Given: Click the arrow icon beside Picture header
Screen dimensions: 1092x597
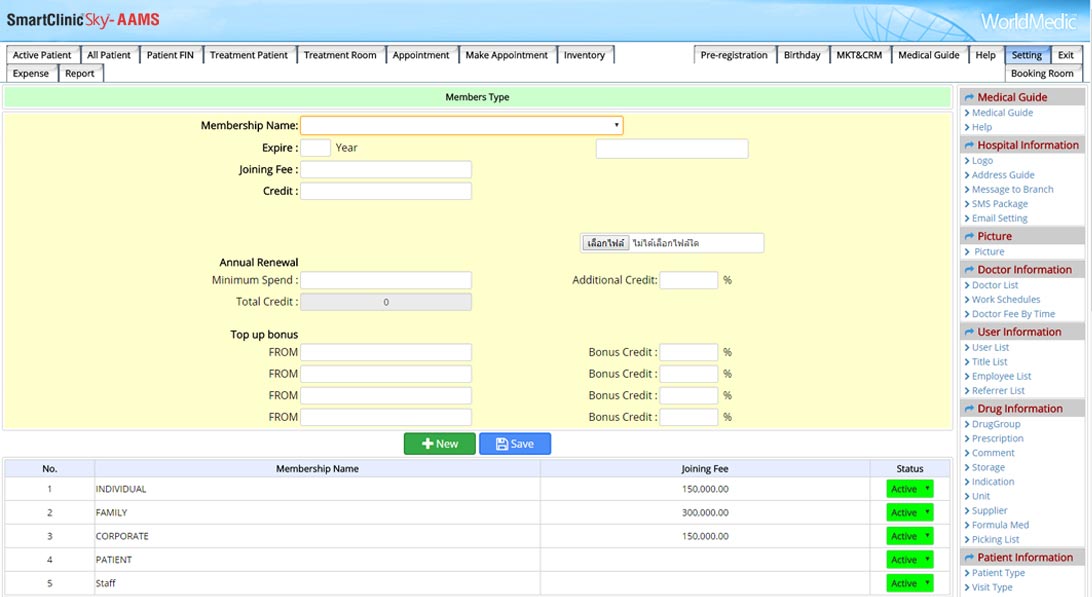Looking at the screenshot, I should point(969,237).
